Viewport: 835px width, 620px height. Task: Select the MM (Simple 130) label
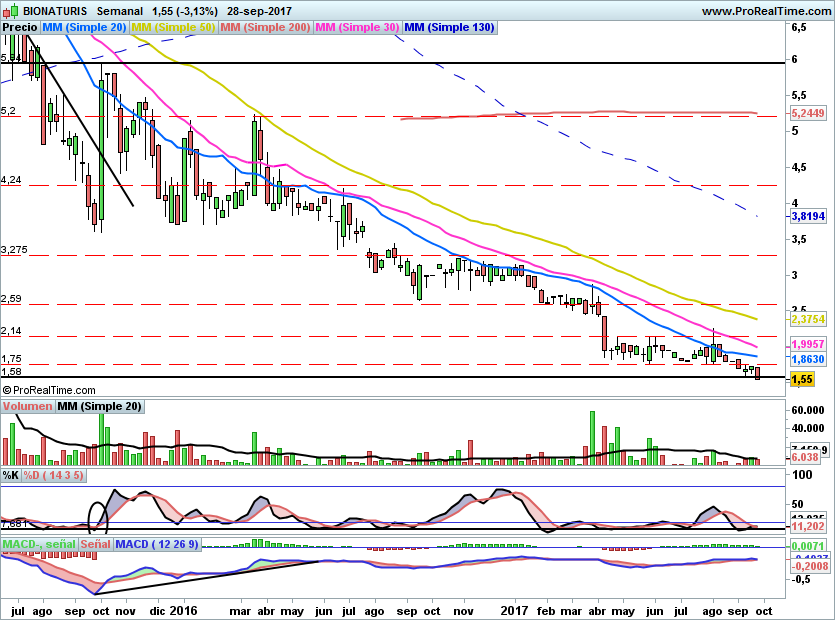(449, 27)
